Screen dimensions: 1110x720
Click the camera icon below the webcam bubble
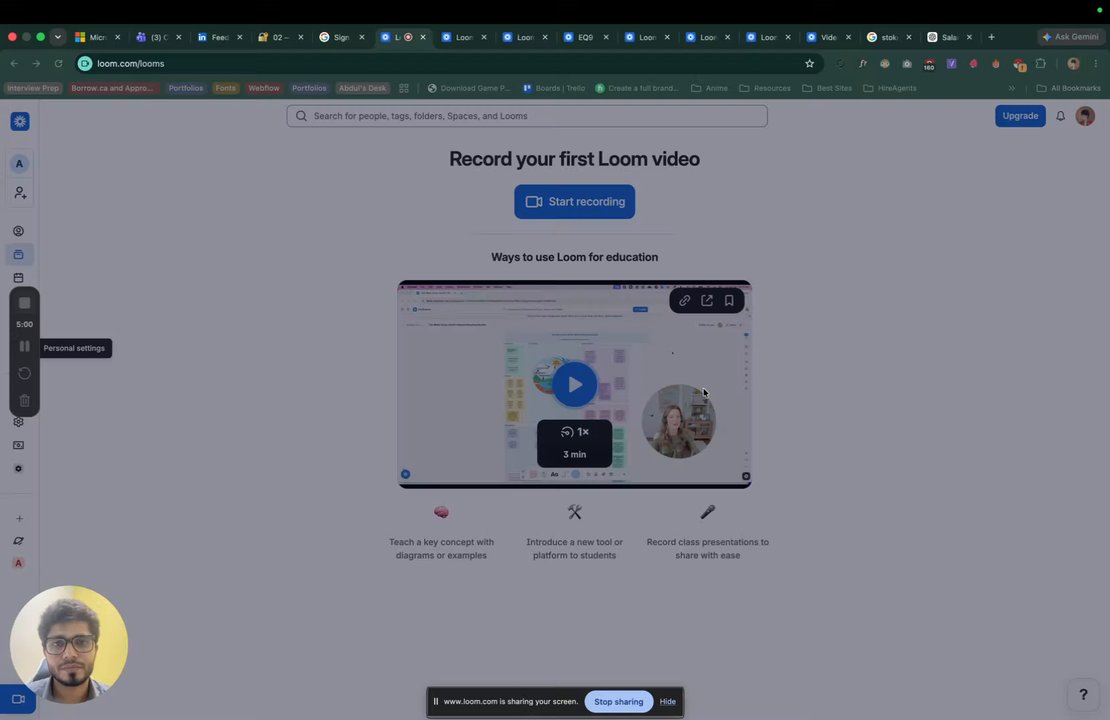click(18, 699)
